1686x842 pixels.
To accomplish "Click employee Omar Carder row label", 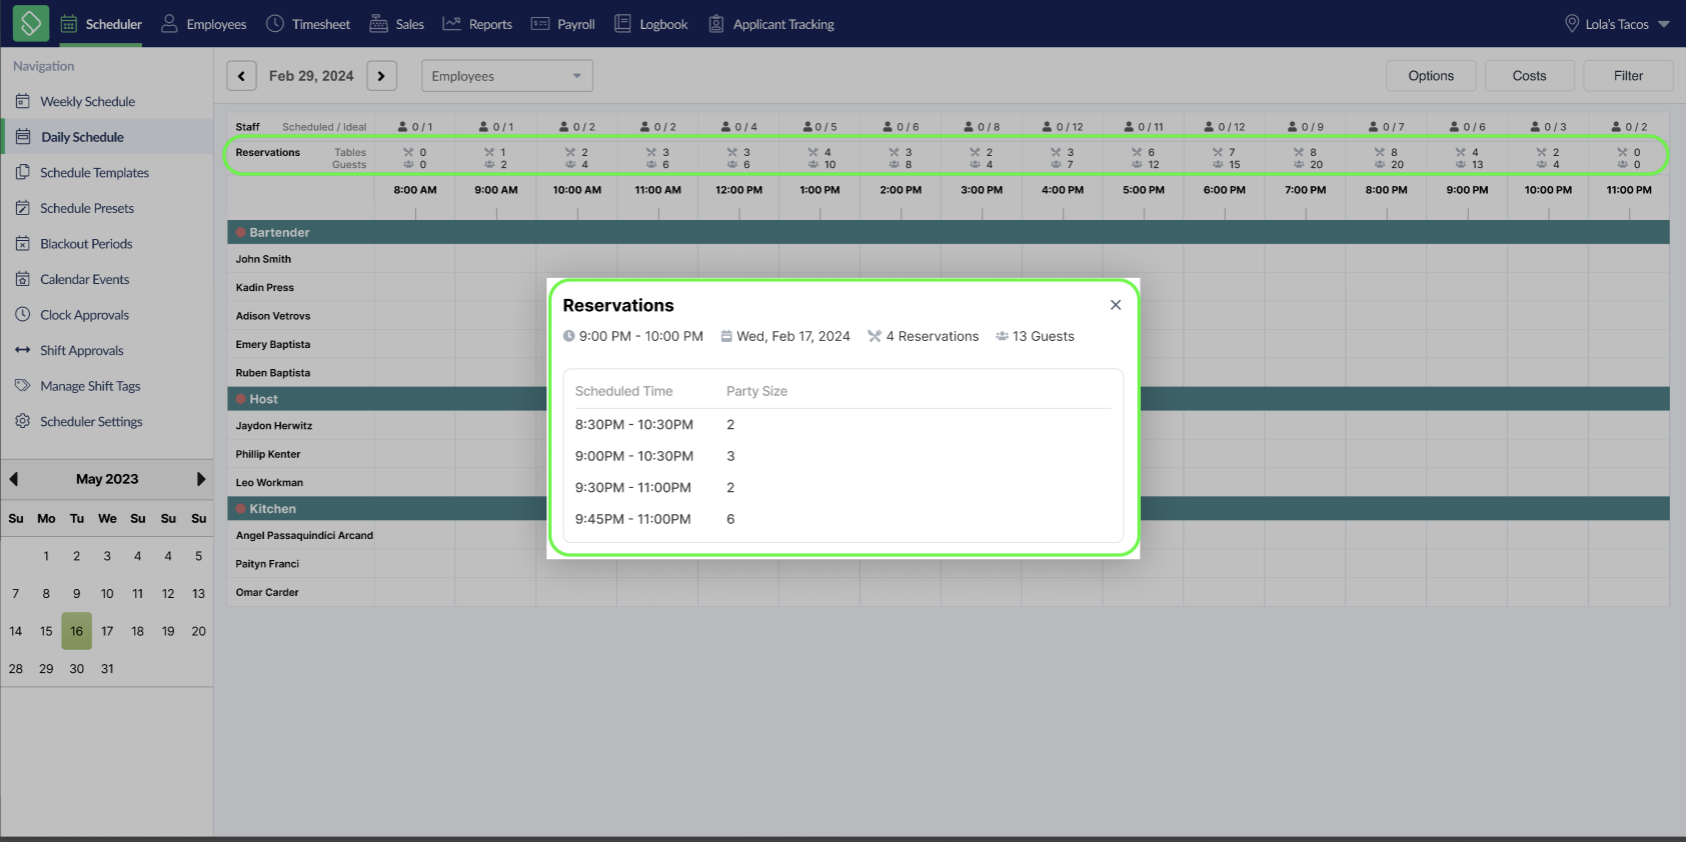I will [267, 593].
